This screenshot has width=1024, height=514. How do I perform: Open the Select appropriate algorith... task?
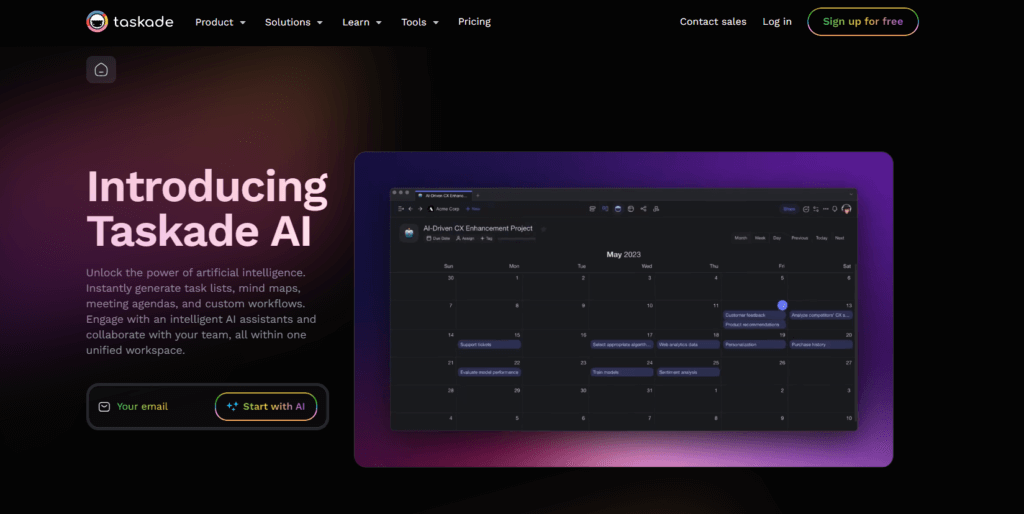click(x=622, y=344)
